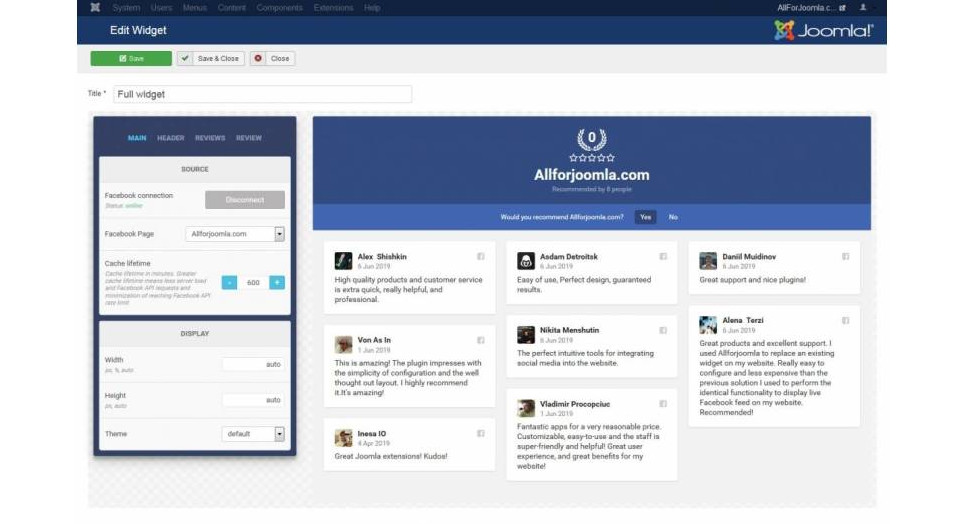This screenshot has width=968, height=524.
Task: Click Facebook icon on Alex Shishkin review
Action: click(480, 256)
